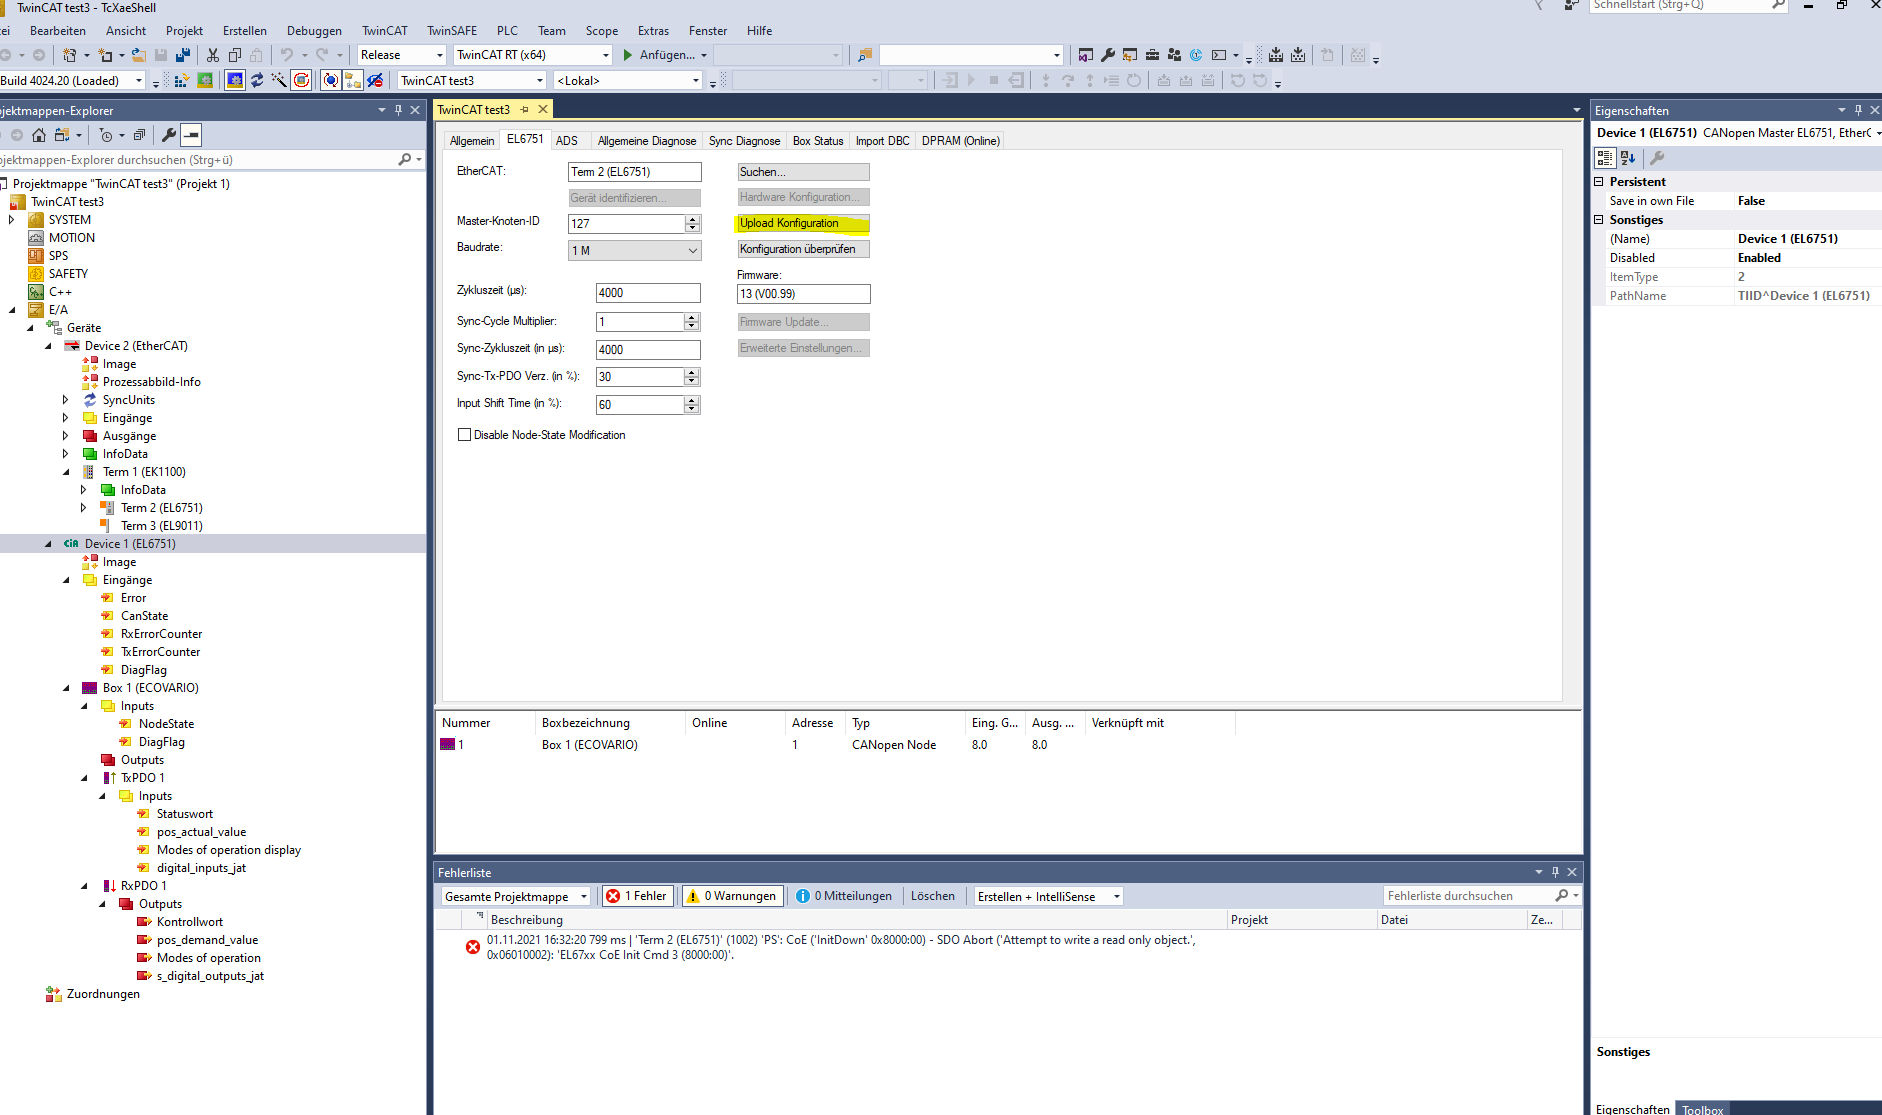The image size is (1882, 1115).
Task: Select the Term 3 (EL9011) tree item
Action: tap(161, 526)
